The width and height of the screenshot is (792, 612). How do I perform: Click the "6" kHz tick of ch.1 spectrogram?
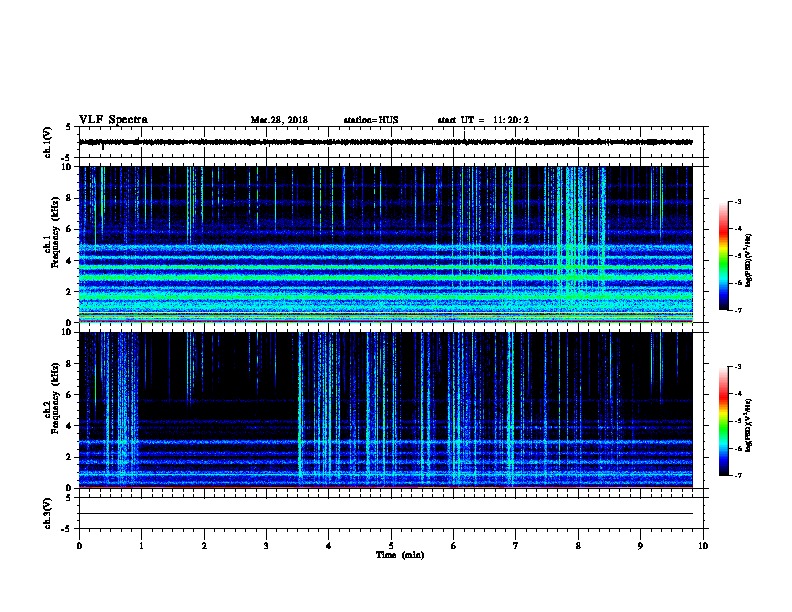tap(71, 229)
